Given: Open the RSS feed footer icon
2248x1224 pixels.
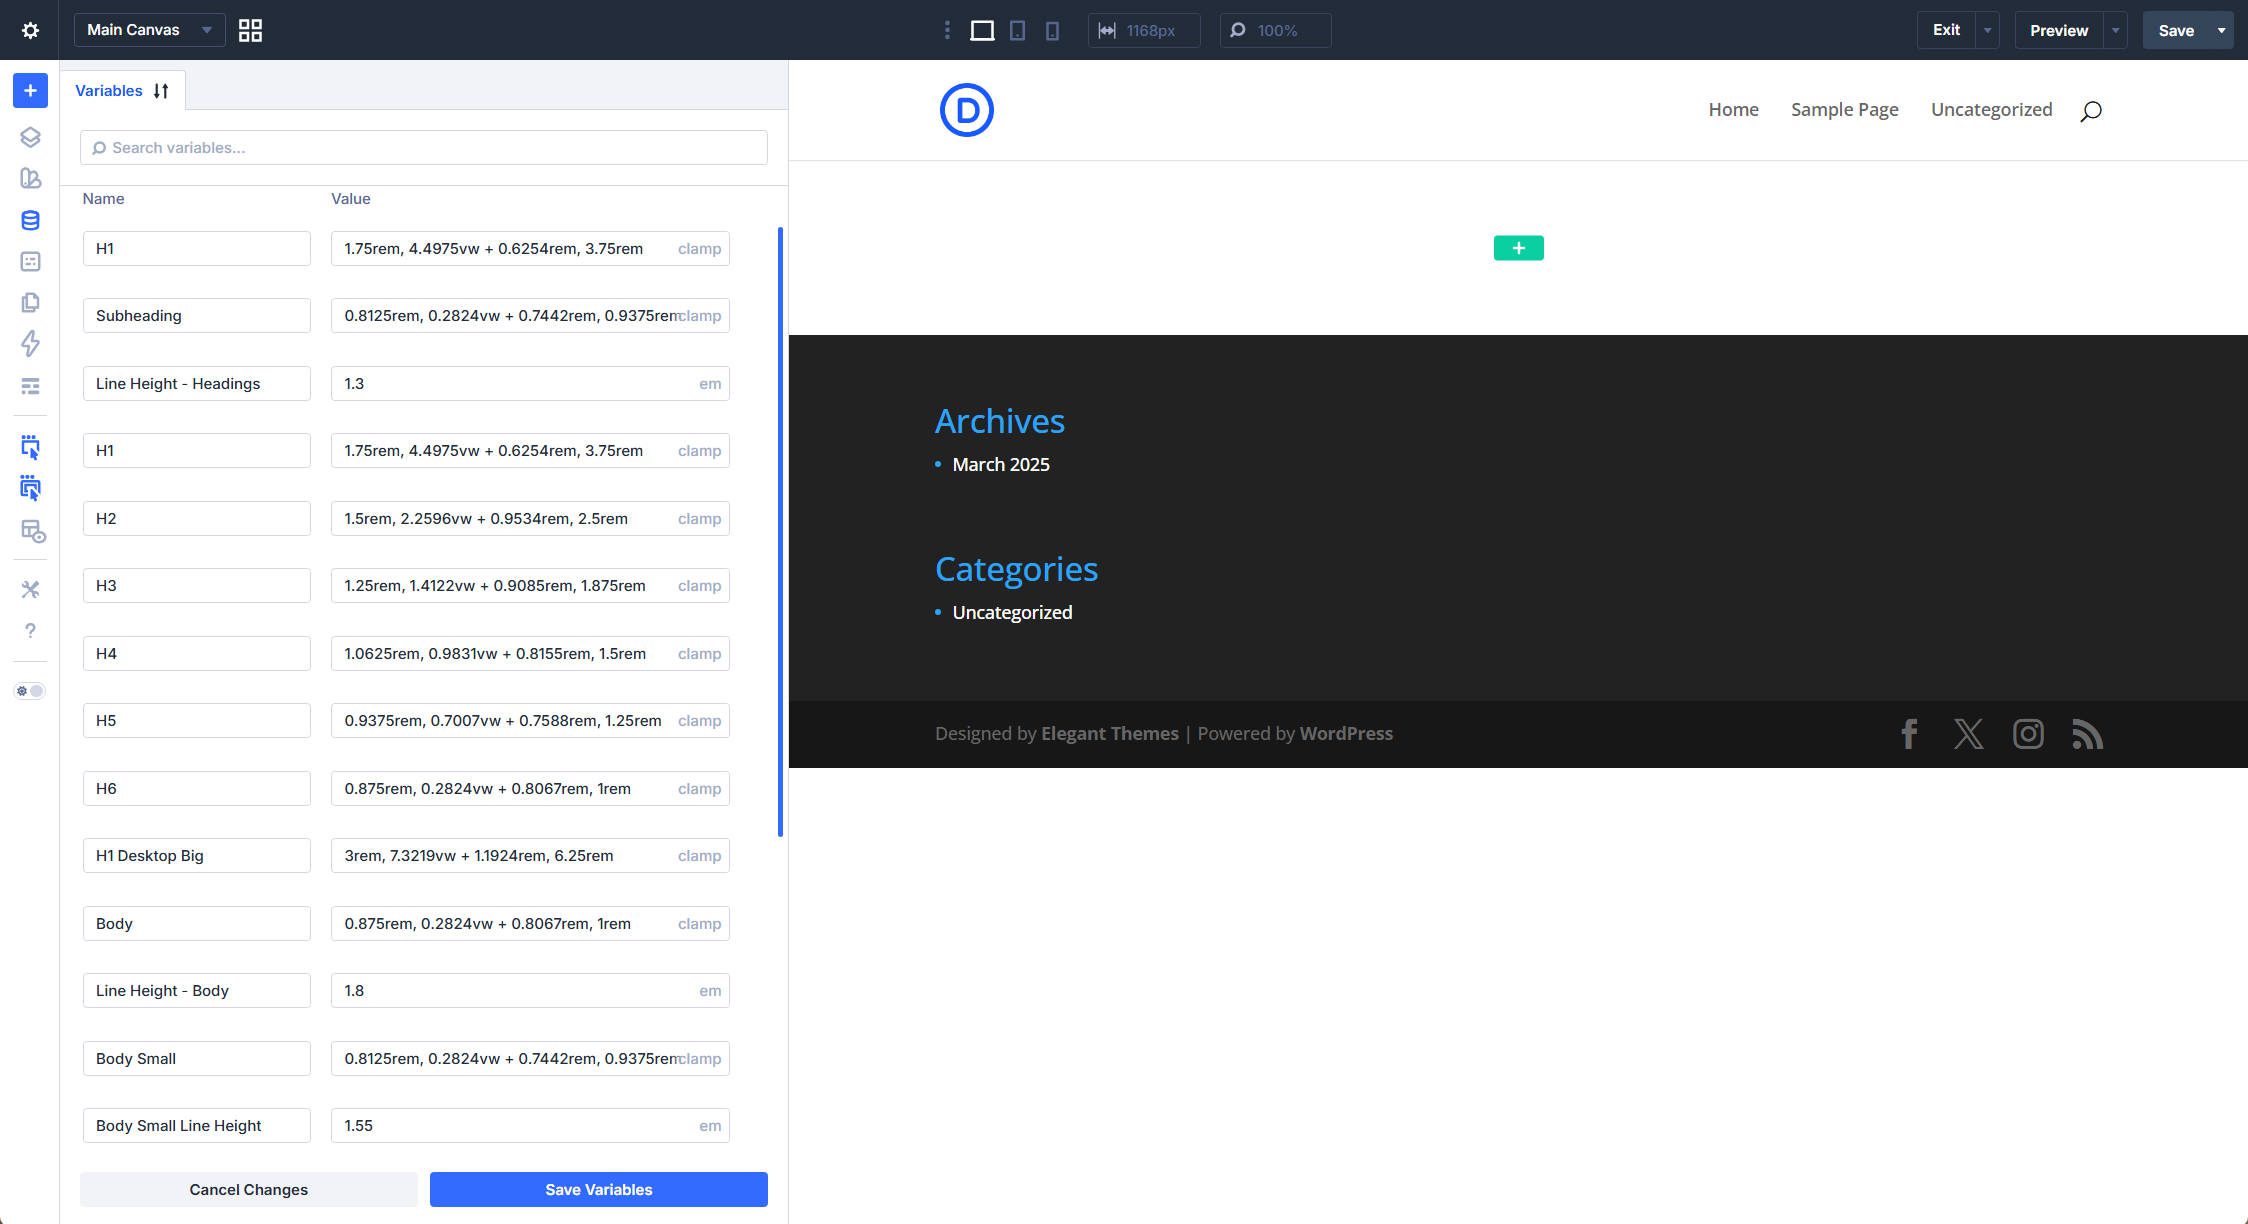Looking at the screenshot, I should (2087, 734).
